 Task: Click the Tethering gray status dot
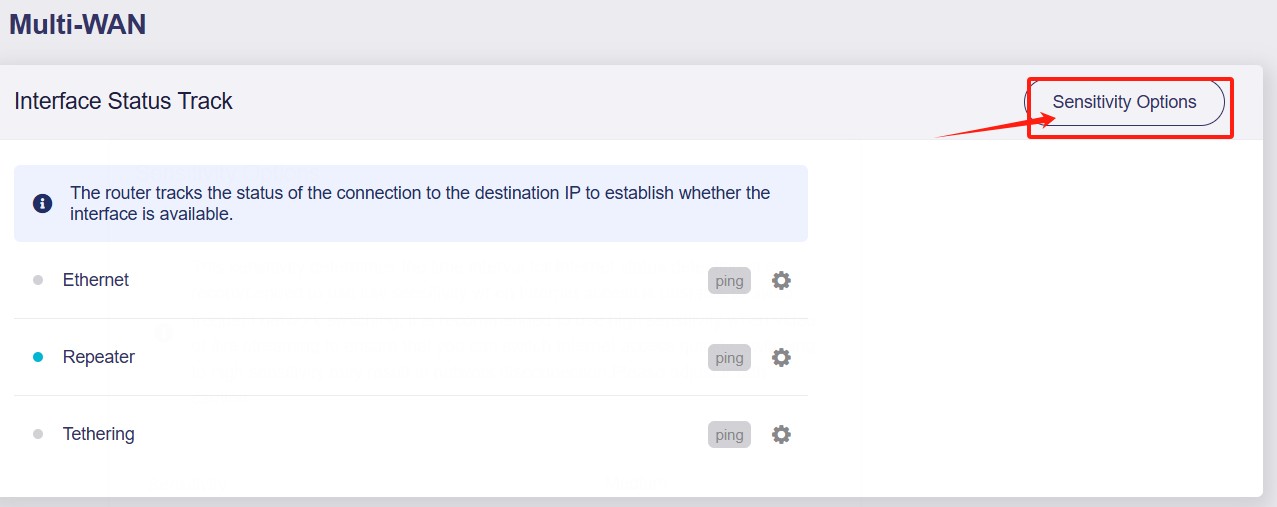38,434
